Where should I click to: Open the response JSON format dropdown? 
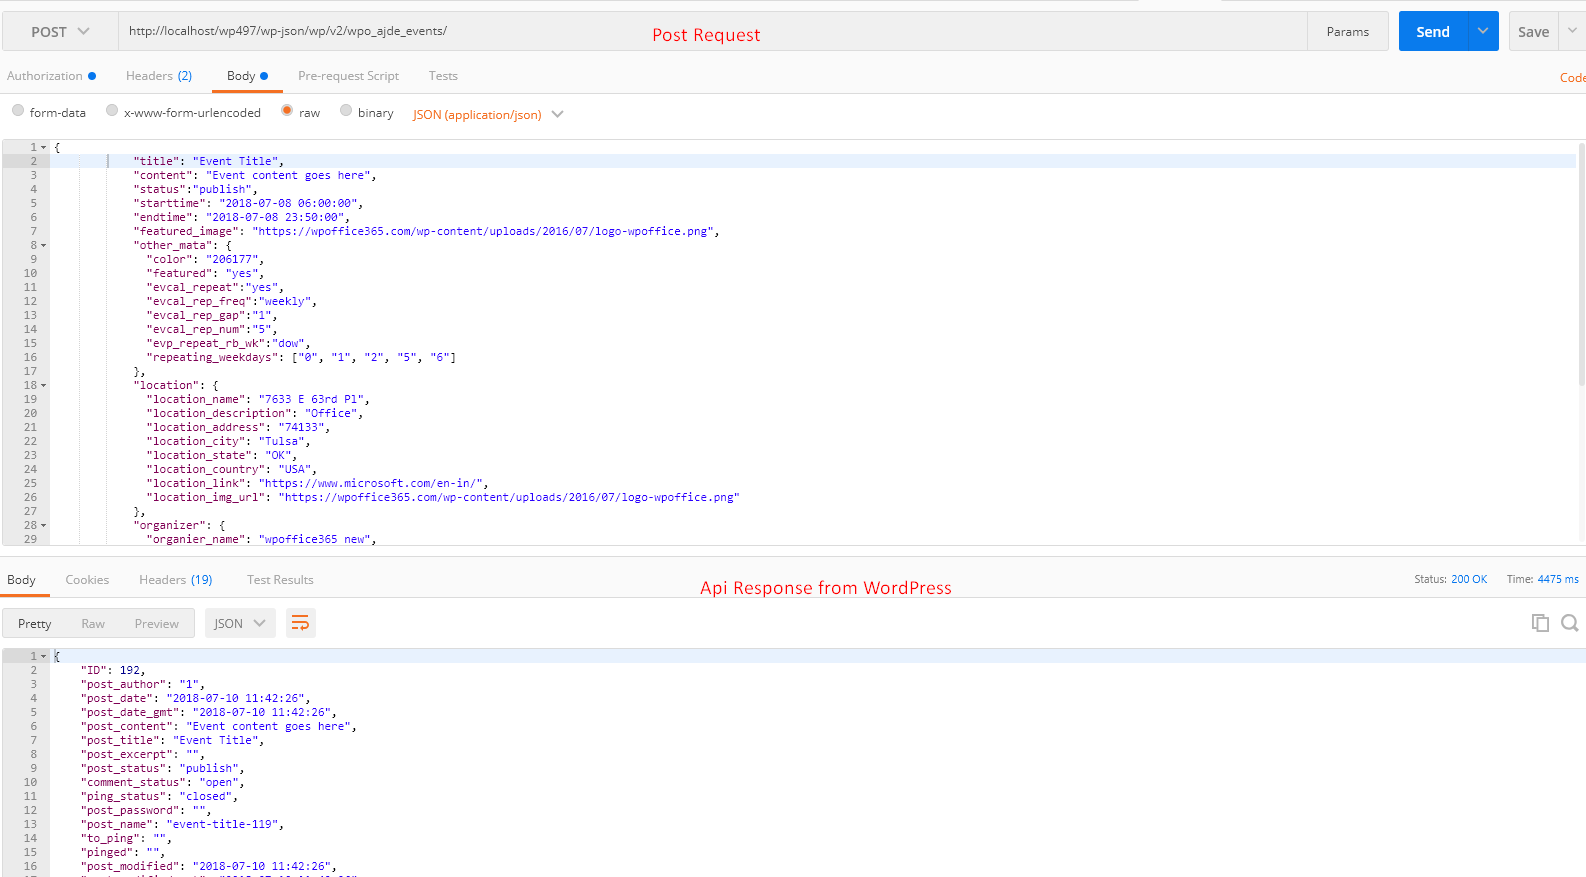[240, 623]
